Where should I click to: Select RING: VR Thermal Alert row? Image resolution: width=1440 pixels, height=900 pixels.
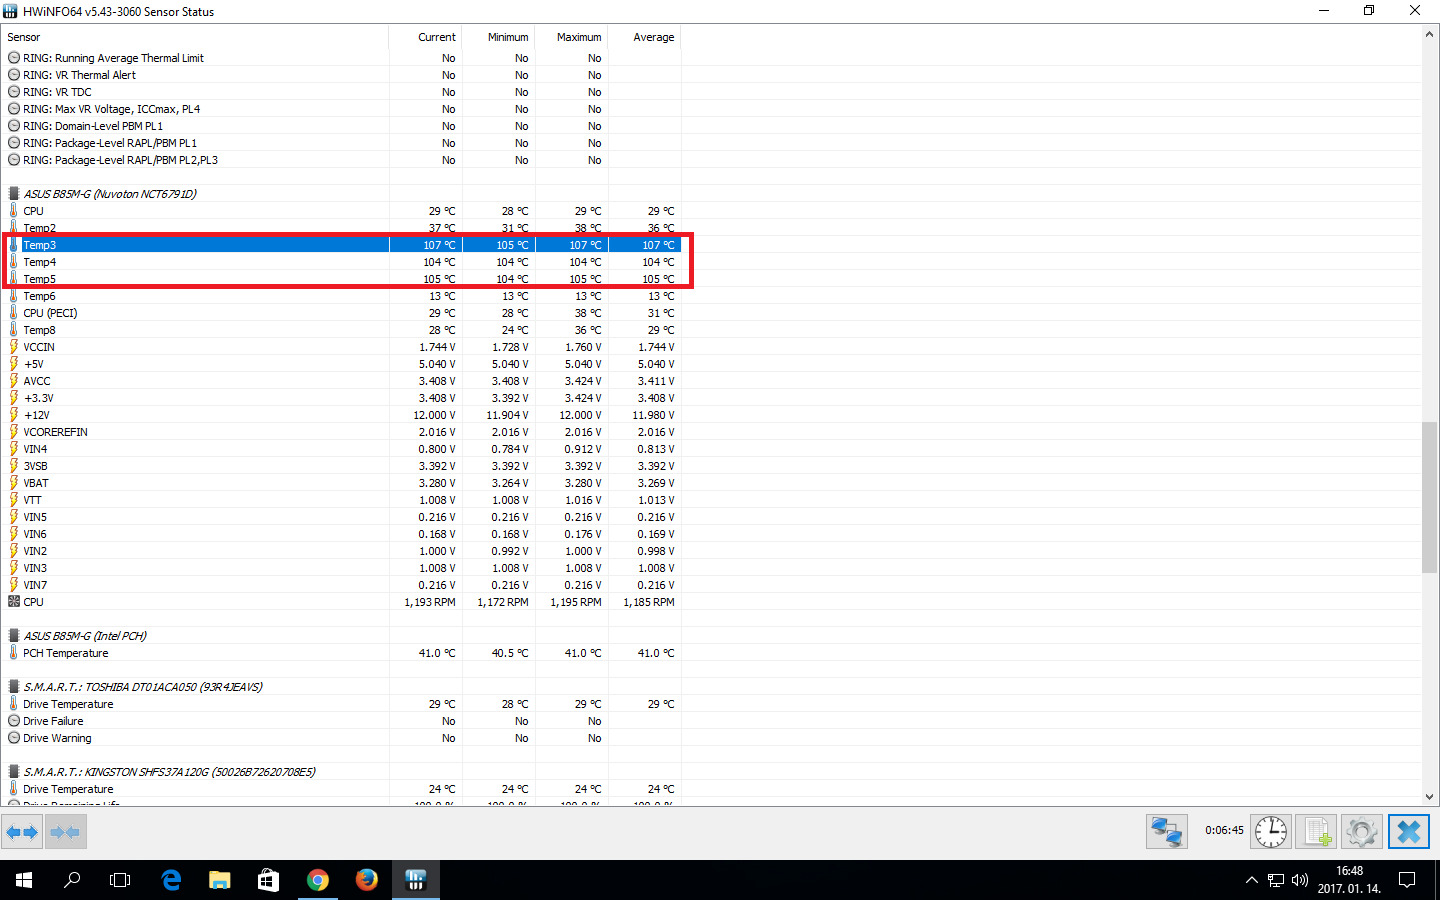point(342,75)
